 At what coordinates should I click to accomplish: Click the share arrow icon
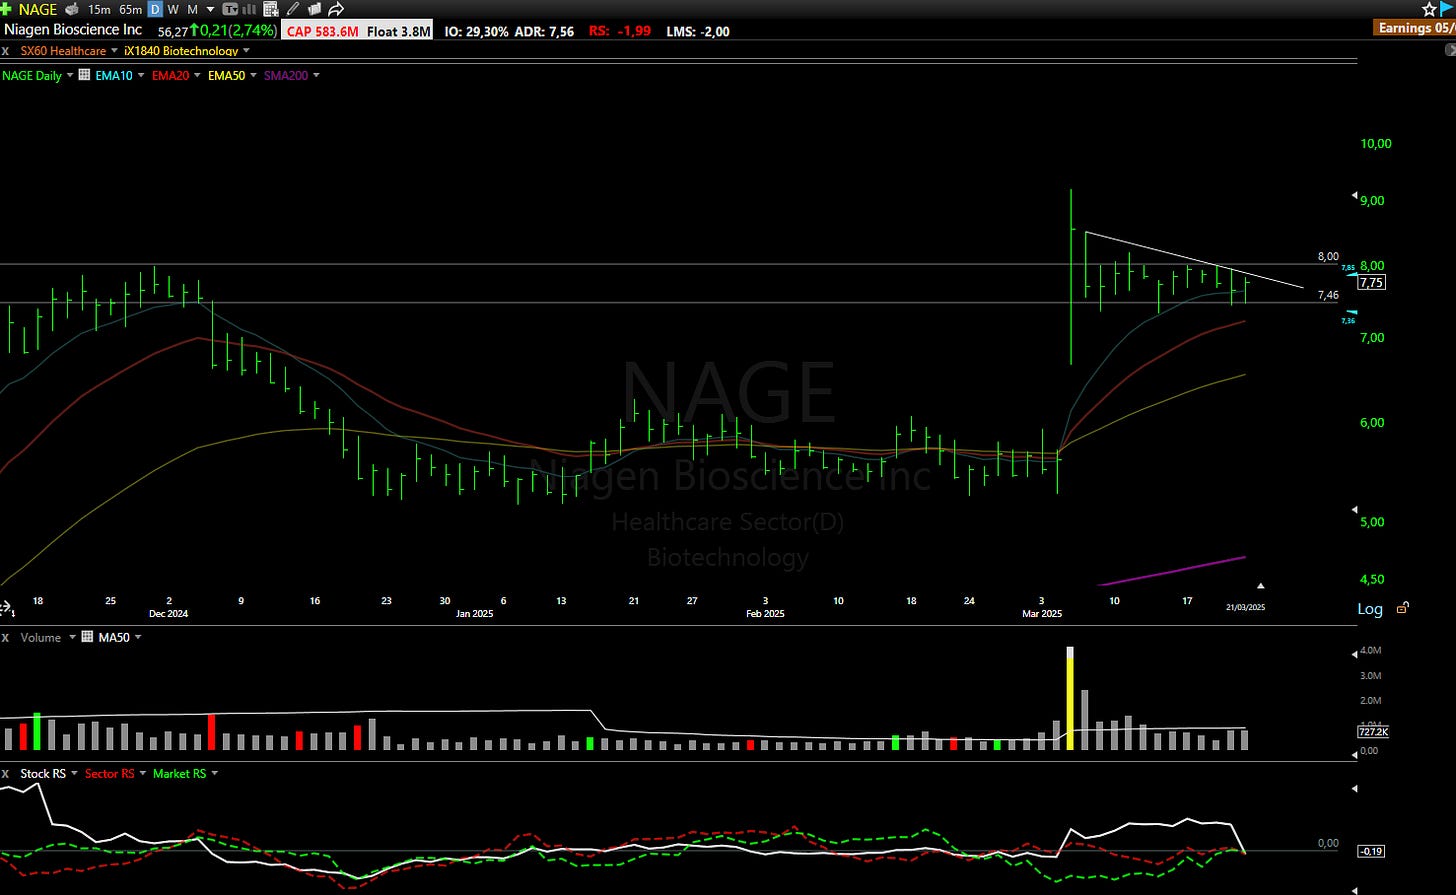336,9
